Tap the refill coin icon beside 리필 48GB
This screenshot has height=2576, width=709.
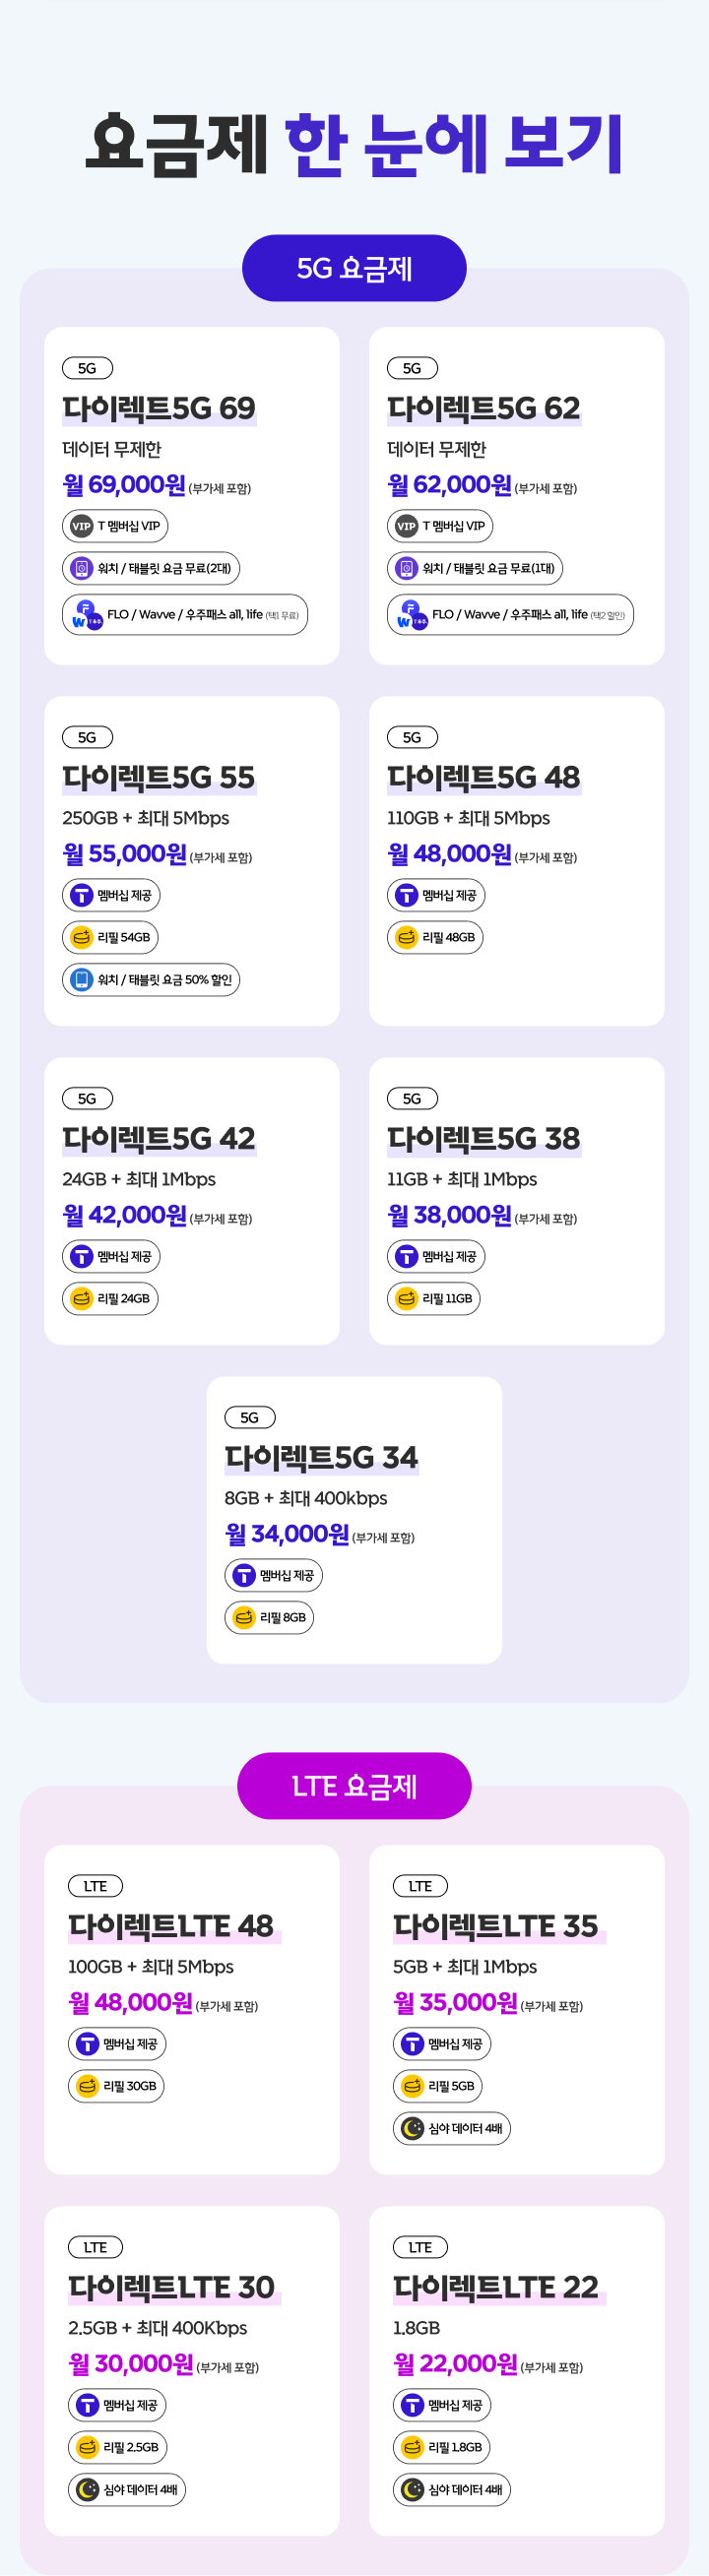pos(406,938)
